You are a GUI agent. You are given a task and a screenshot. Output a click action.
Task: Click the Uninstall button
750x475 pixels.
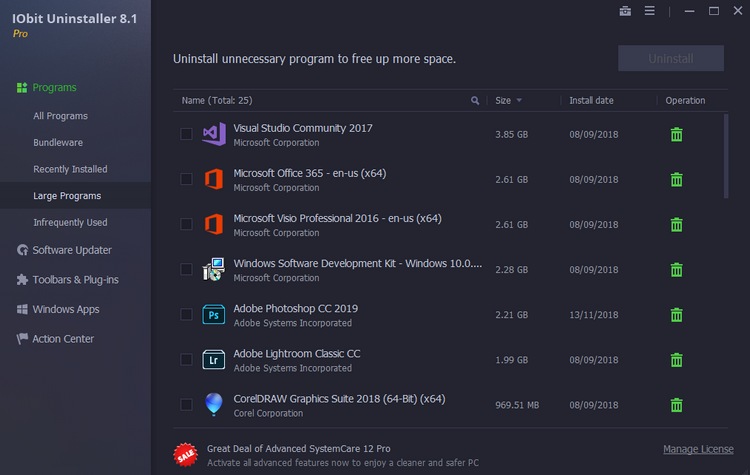coord(671,58)
